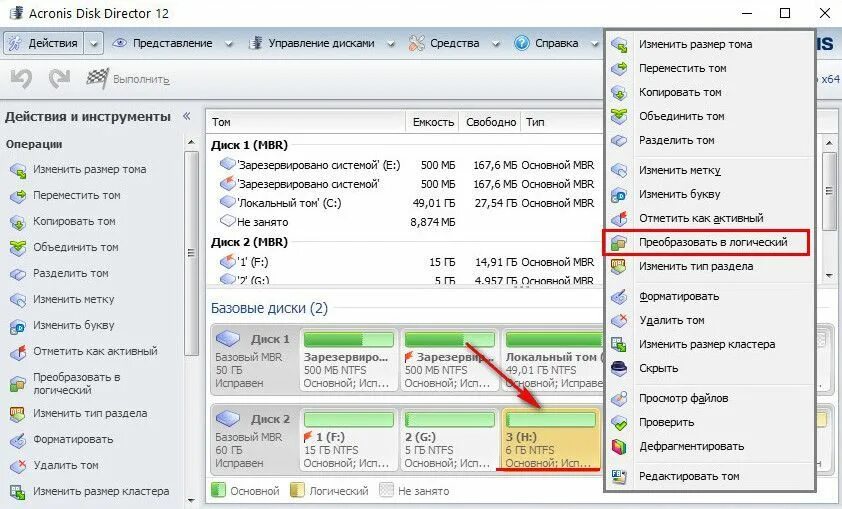842x509 pixels.
Task: Click Диск 1 drive icon in disk map
Action: point(228,339)
